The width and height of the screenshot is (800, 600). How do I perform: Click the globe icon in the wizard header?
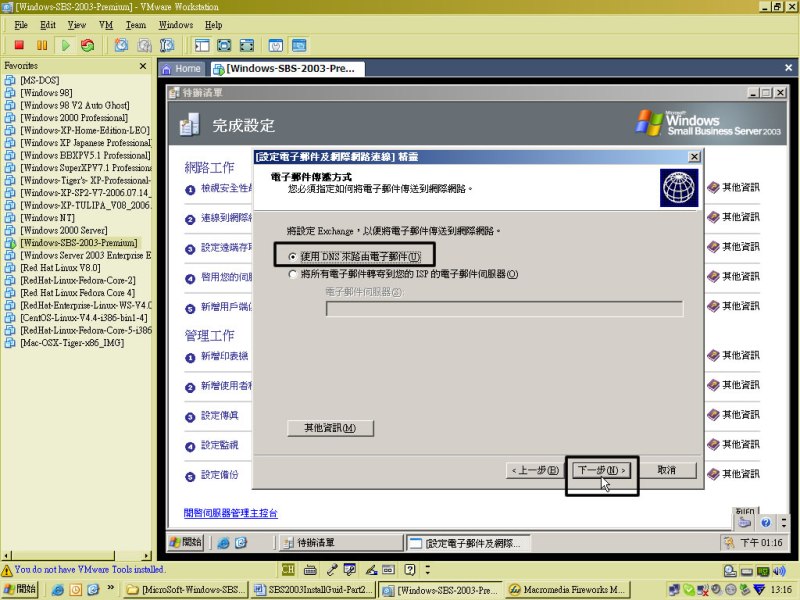pyautogui.click(x=679, y=188)
